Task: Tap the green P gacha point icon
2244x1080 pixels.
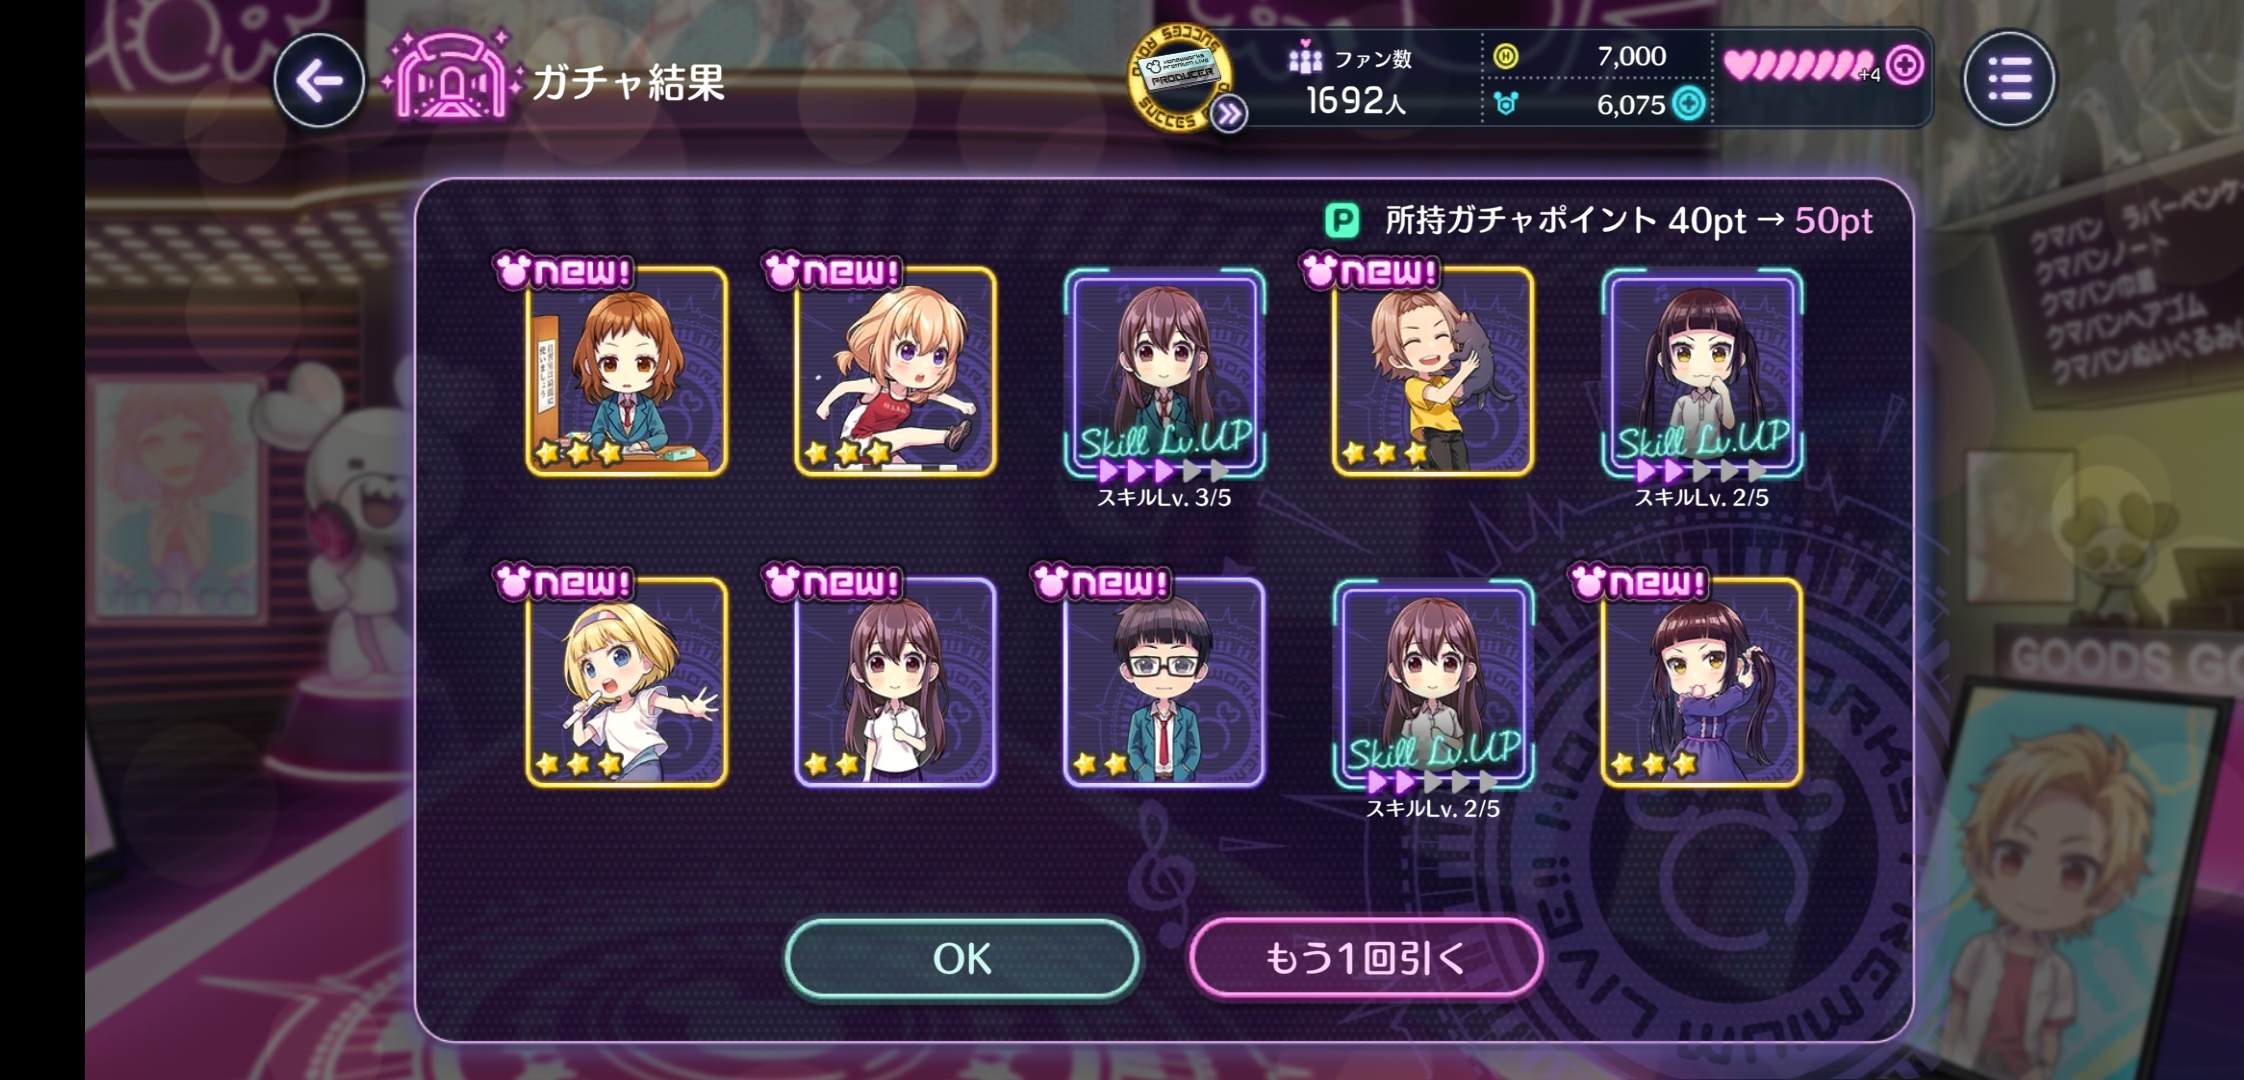Action: coord(1342,220)
